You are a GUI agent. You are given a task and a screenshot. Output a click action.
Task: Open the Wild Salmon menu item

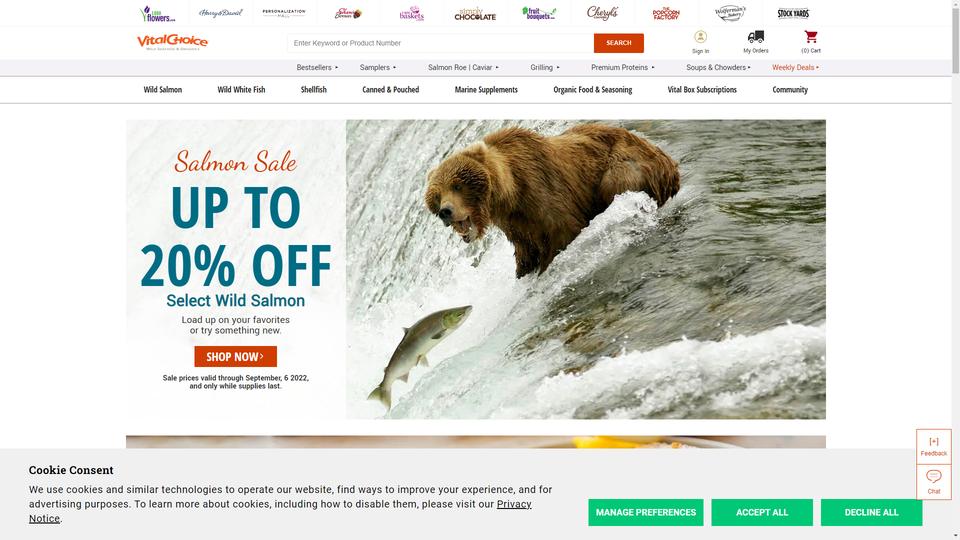[163, 89]
